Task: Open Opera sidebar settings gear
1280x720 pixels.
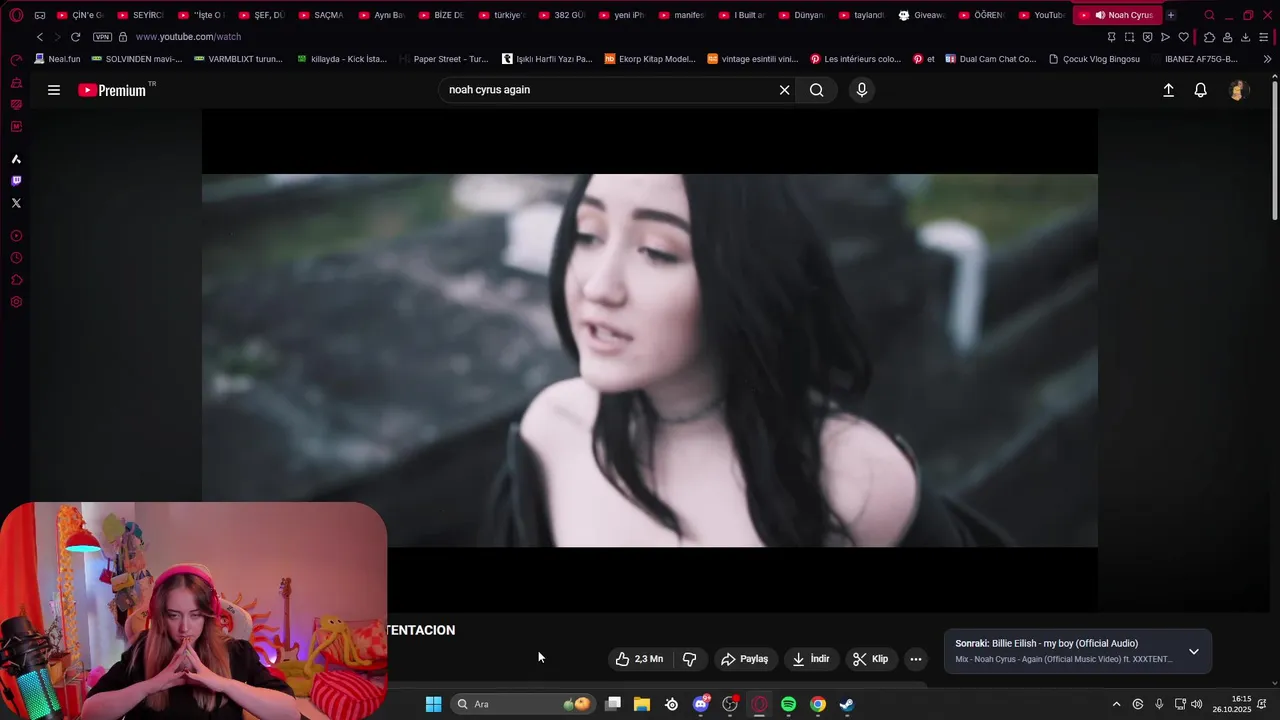Action: click(x=16, y=302)
